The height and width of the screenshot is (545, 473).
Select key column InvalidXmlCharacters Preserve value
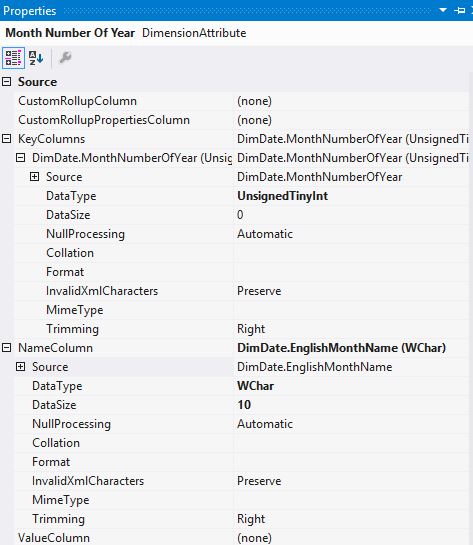coord(259,291)
